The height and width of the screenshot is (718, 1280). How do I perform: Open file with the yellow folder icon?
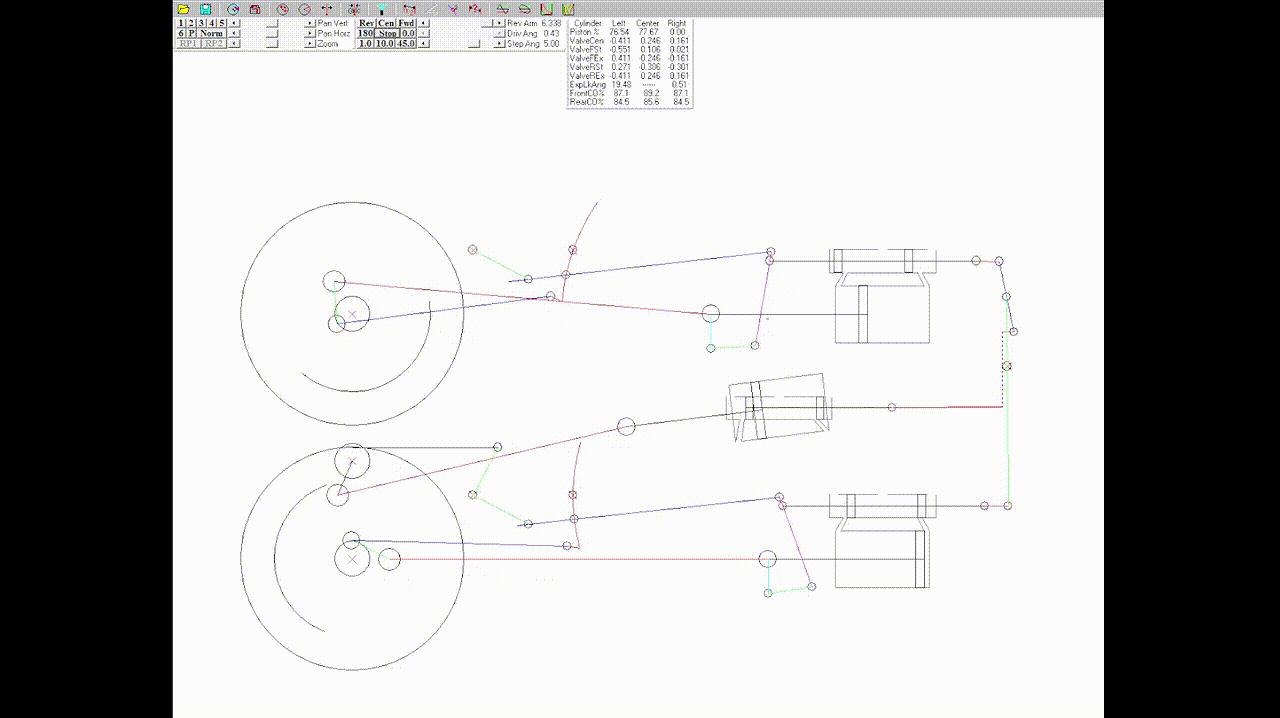coord(183,9)
